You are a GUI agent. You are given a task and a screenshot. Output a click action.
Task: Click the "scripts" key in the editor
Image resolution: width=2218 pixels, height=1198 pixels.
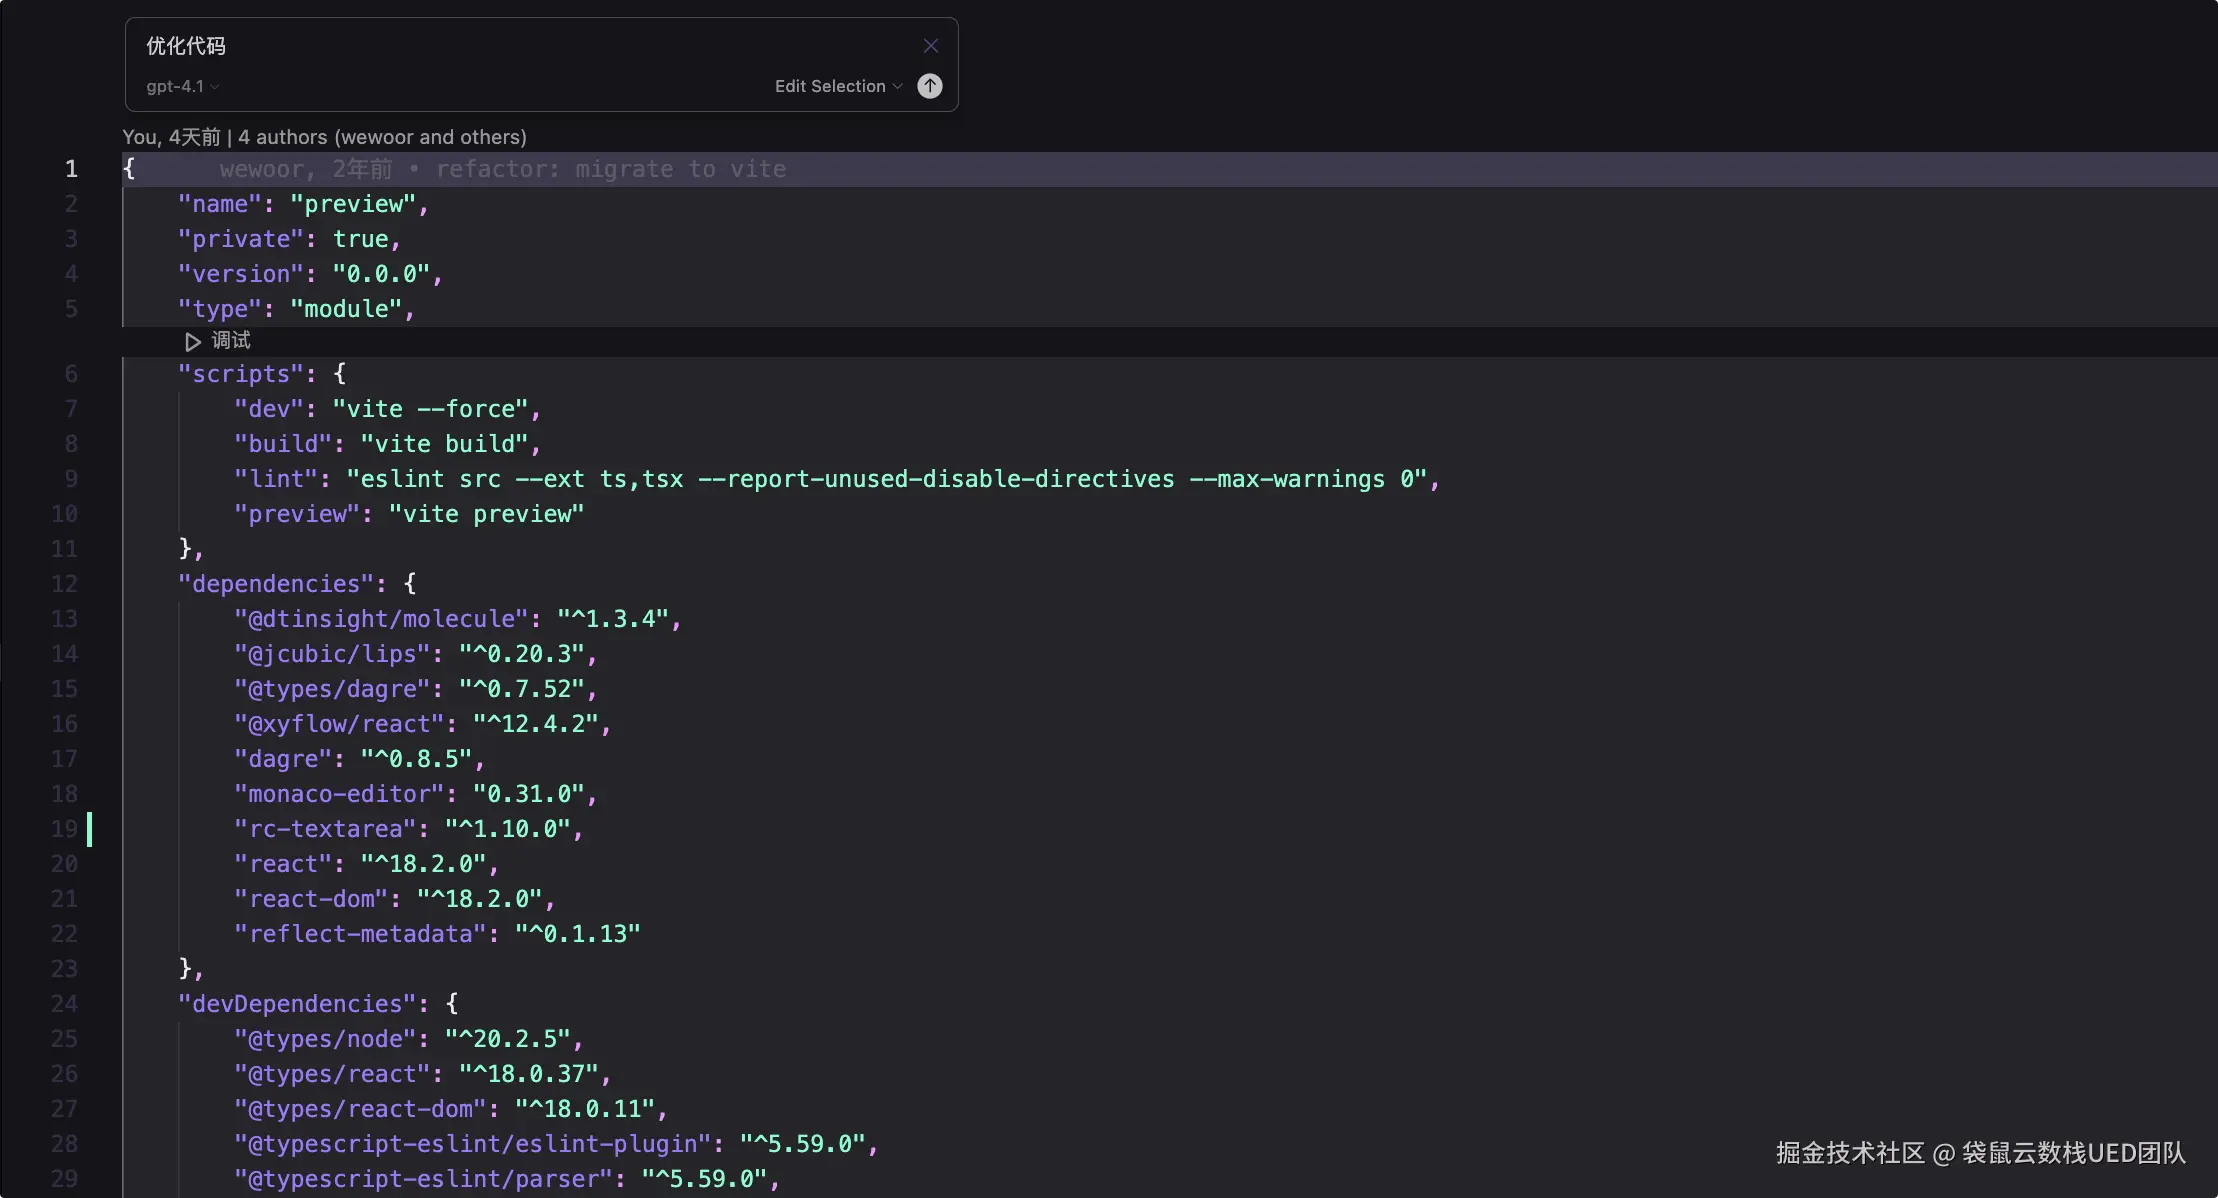(x=240, y=374)
